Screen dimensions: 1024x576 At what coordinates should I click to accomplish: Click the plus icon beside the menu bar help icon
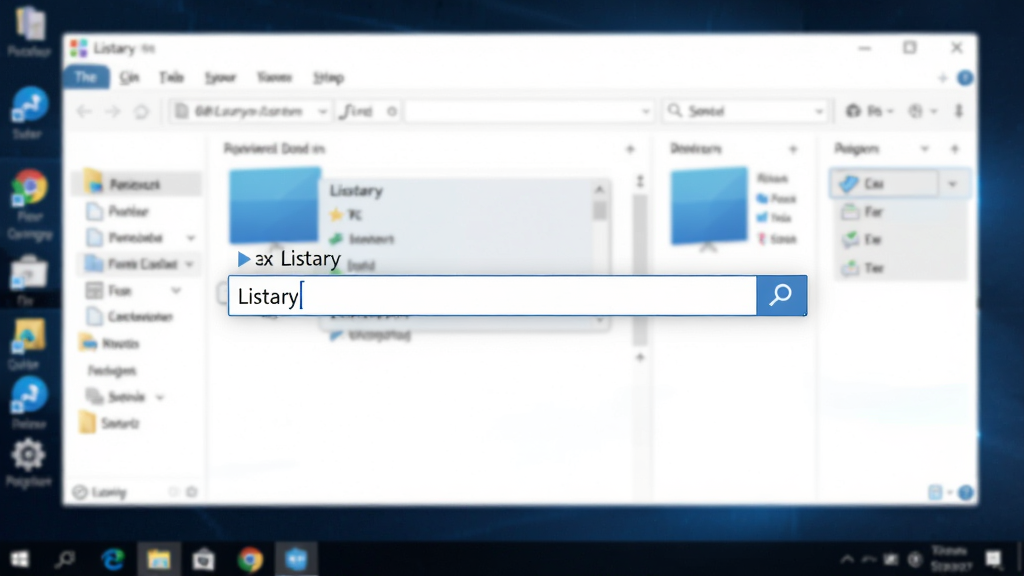(x=942, y=78)
